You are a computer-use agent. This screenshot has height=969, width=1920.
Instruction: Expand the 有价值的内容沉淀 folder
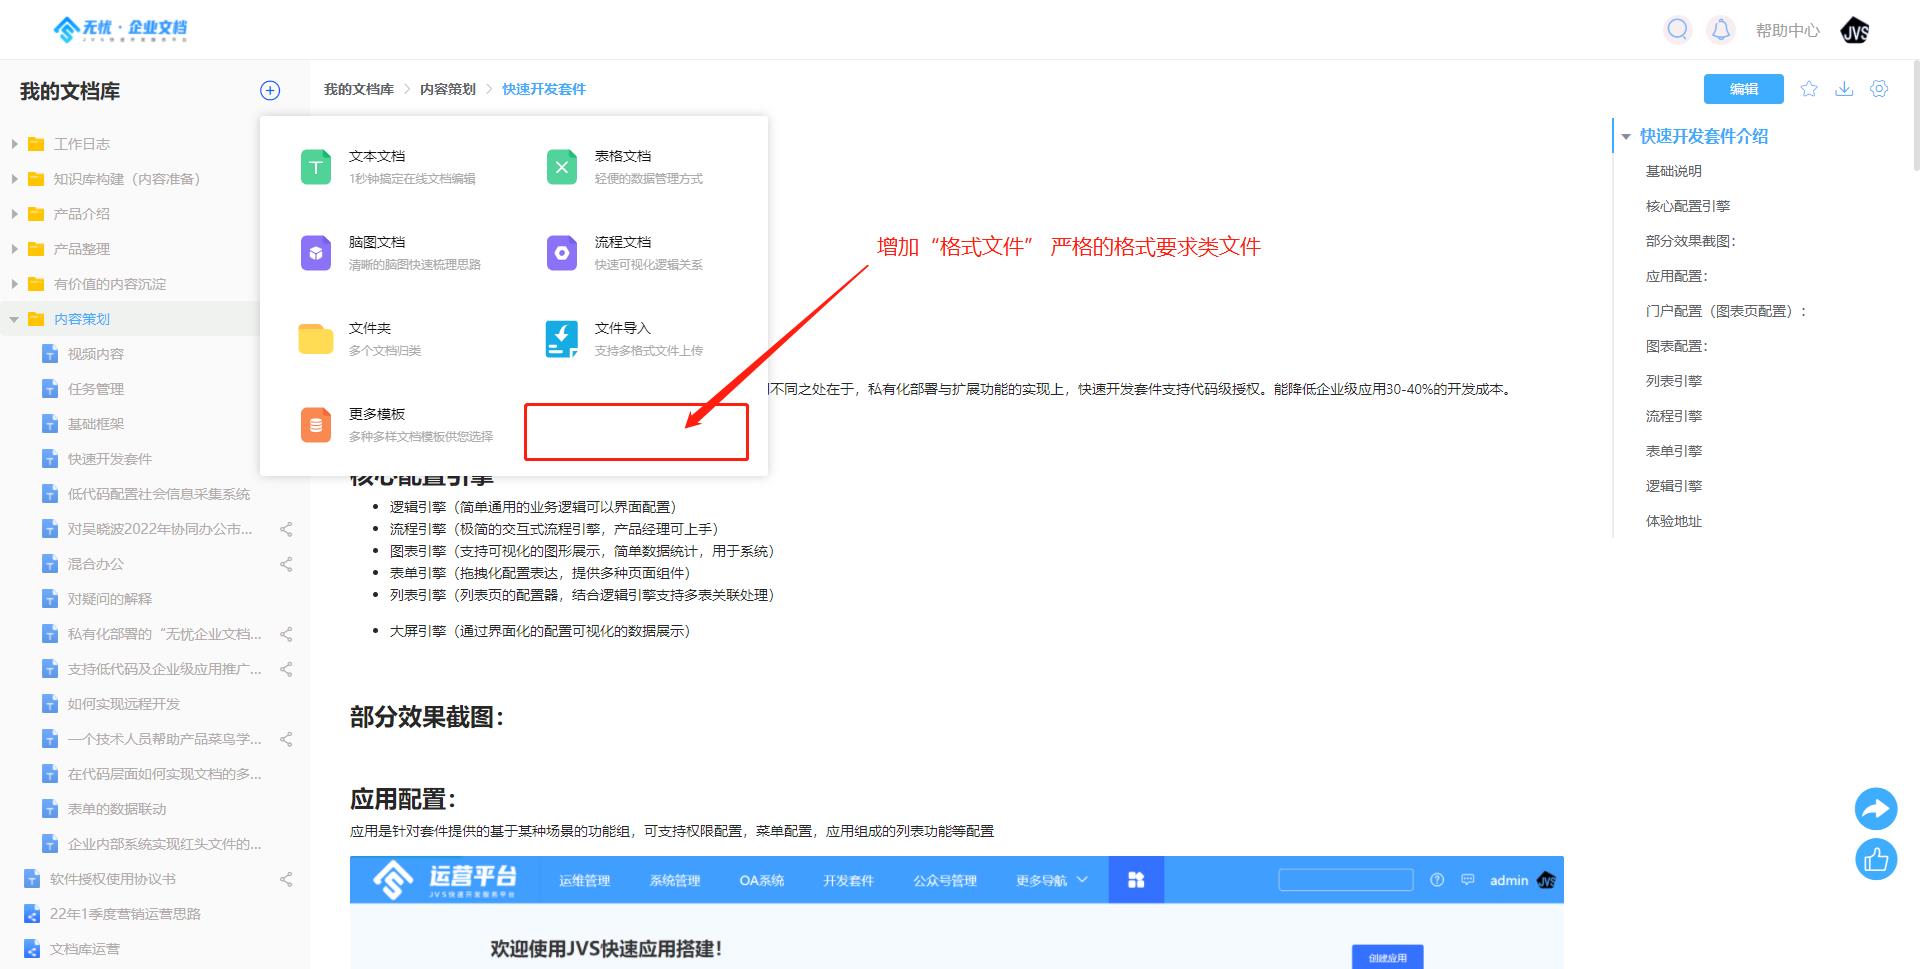coord(14,284)
